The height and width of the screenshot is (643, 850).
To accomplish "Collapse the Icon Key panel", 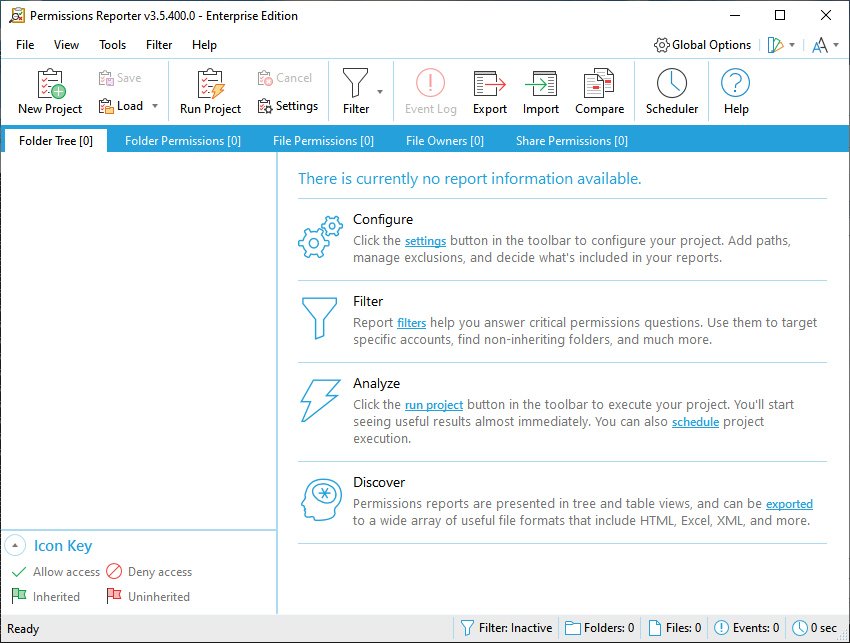I will tap(15, 546).
